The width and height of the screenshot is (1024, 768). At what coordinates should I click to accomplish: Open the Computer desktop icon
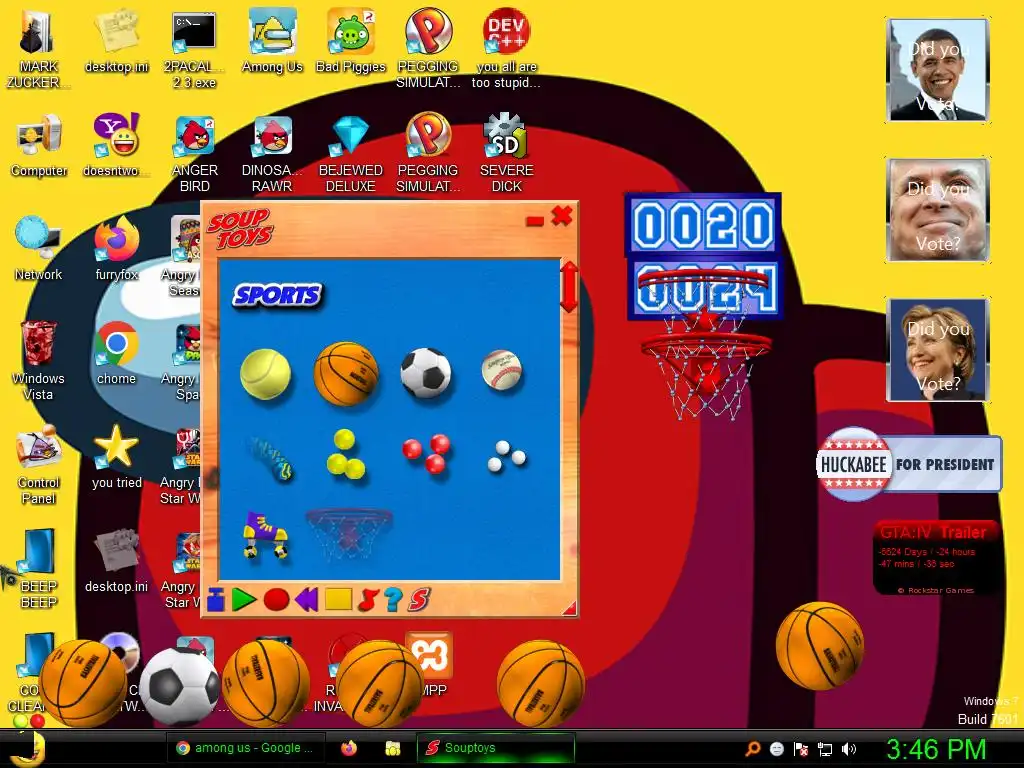[39, 145]
